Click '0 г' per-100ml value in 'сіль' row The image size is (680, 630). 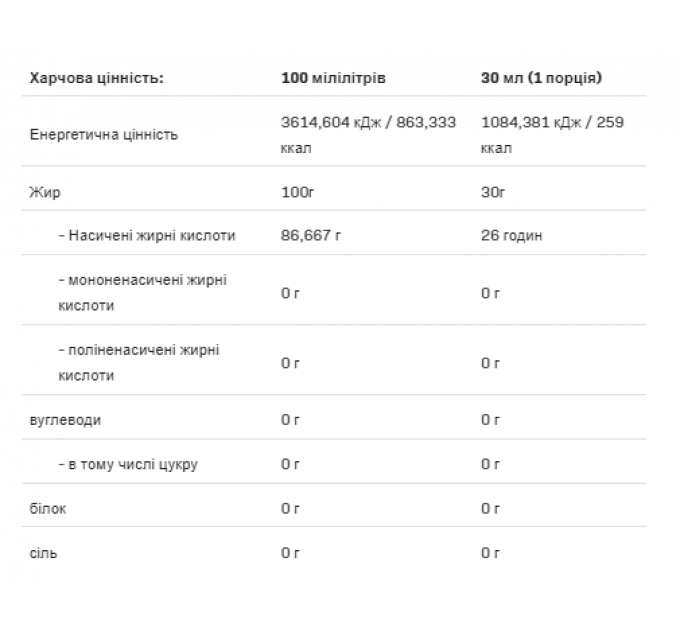click(290, 553)
